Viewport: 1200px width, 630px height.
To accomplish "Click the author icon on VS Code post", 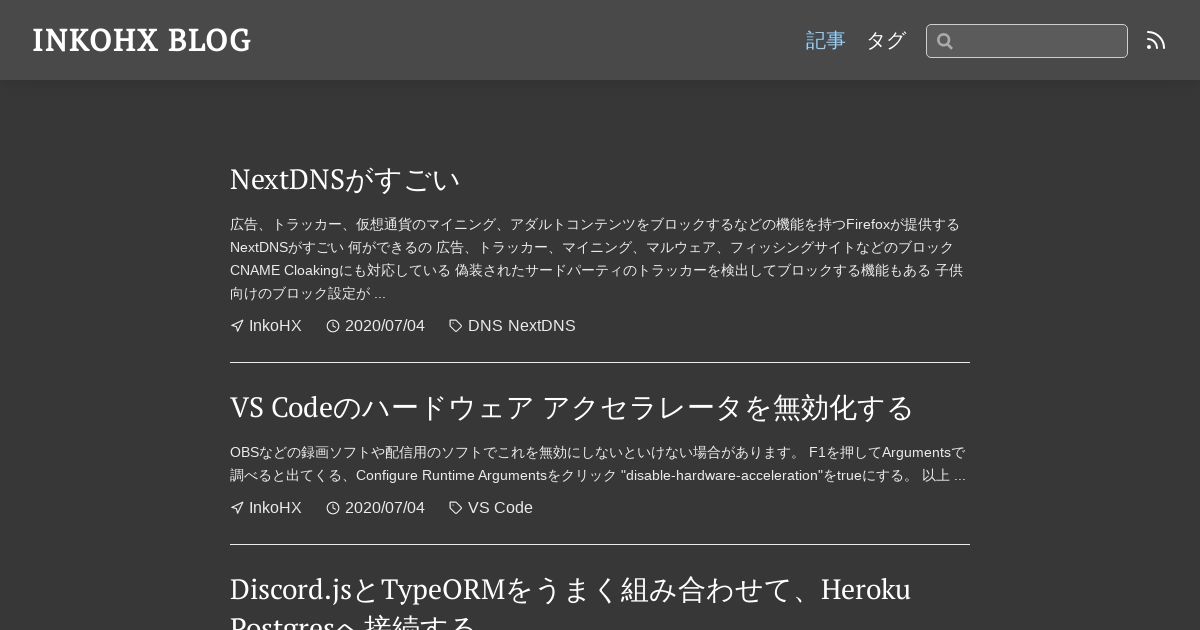I will [237, 507].
